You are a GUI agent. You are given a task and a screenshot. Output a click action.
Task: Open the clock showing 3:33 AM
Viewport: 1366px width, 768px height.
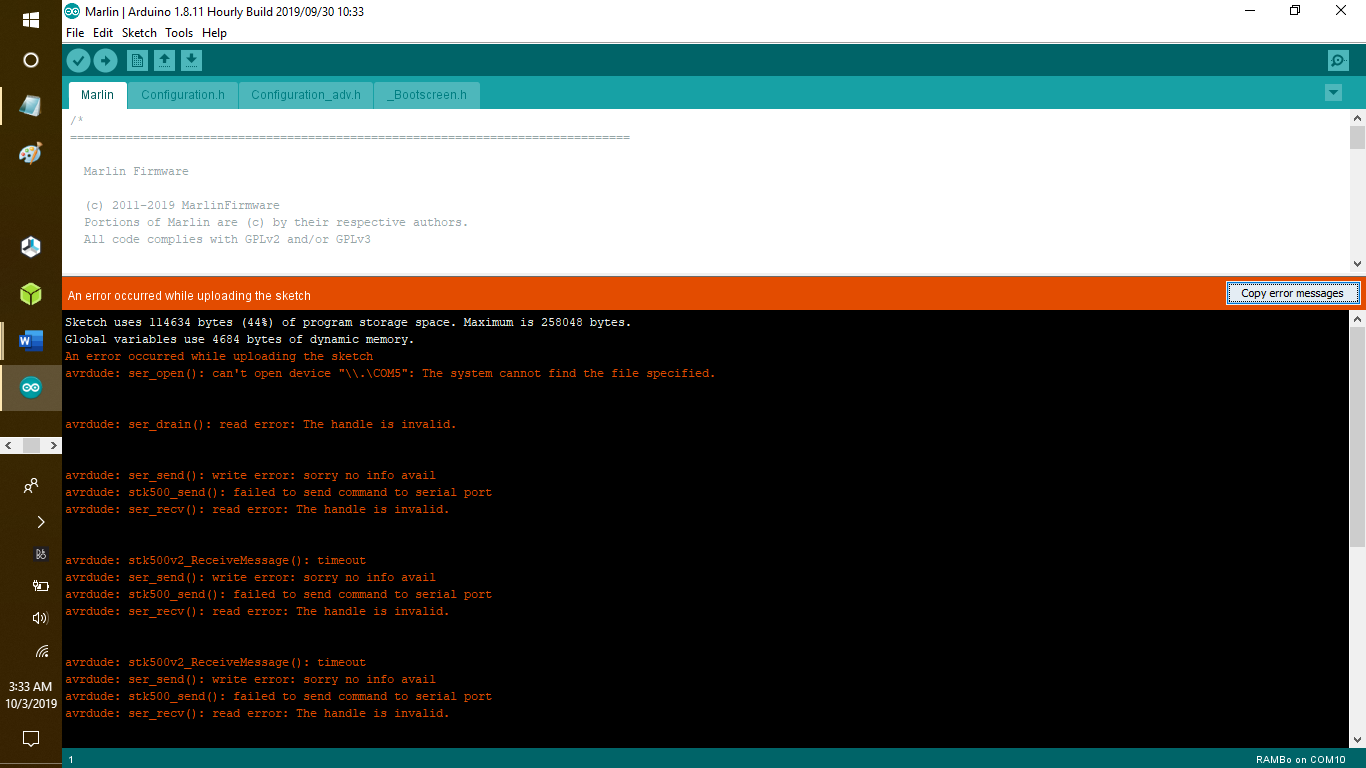point(31,695)
